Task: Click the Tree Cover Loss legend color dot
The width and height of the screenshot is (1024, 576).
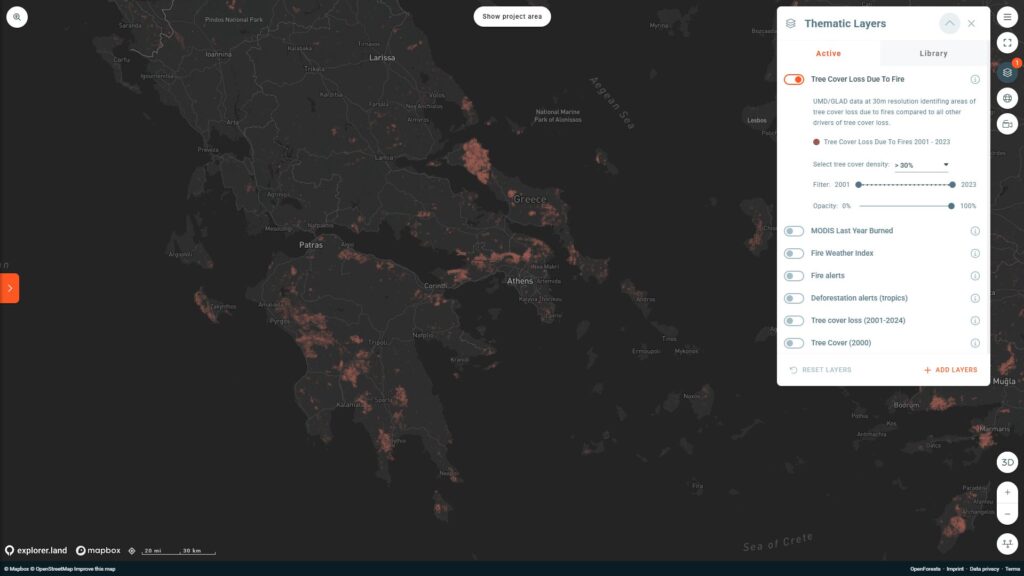Action: tap(816, 142)
